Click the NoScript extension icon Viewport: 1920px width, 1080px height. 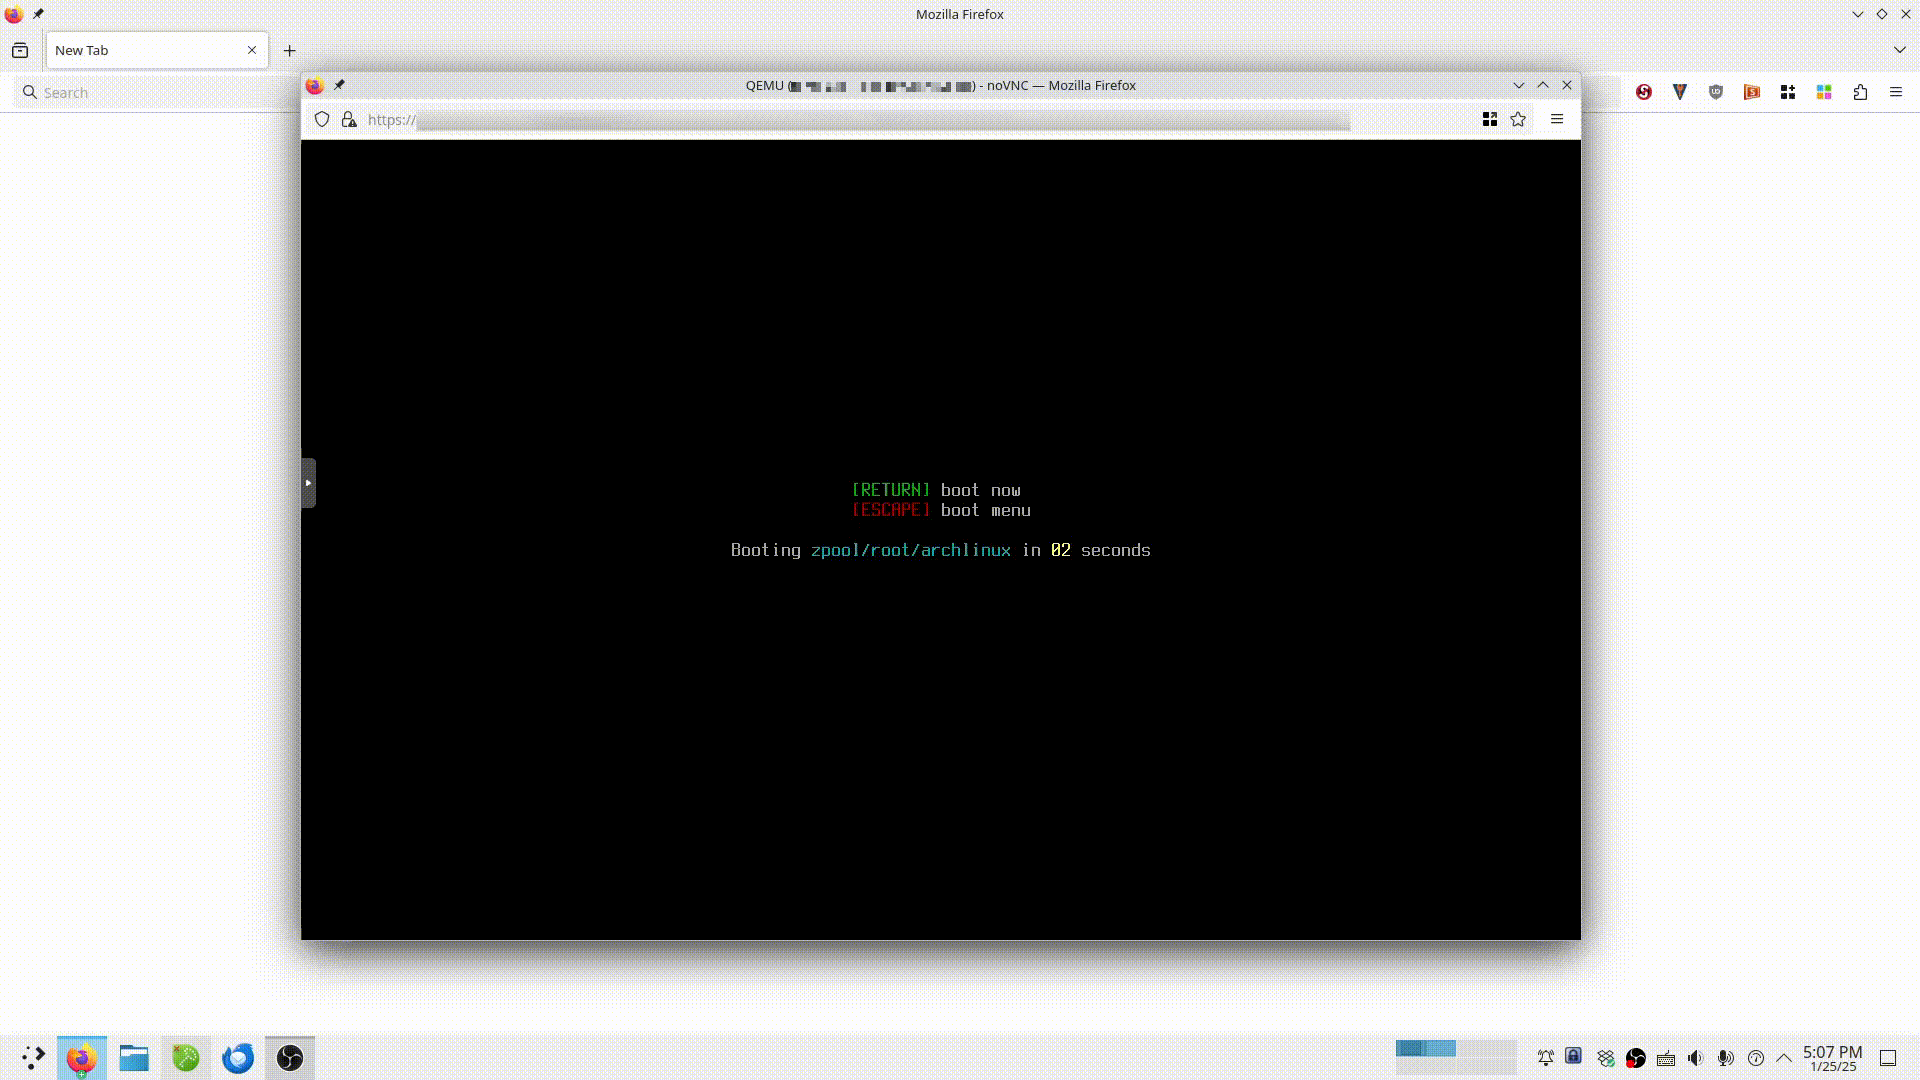[x=1644, y=92]
